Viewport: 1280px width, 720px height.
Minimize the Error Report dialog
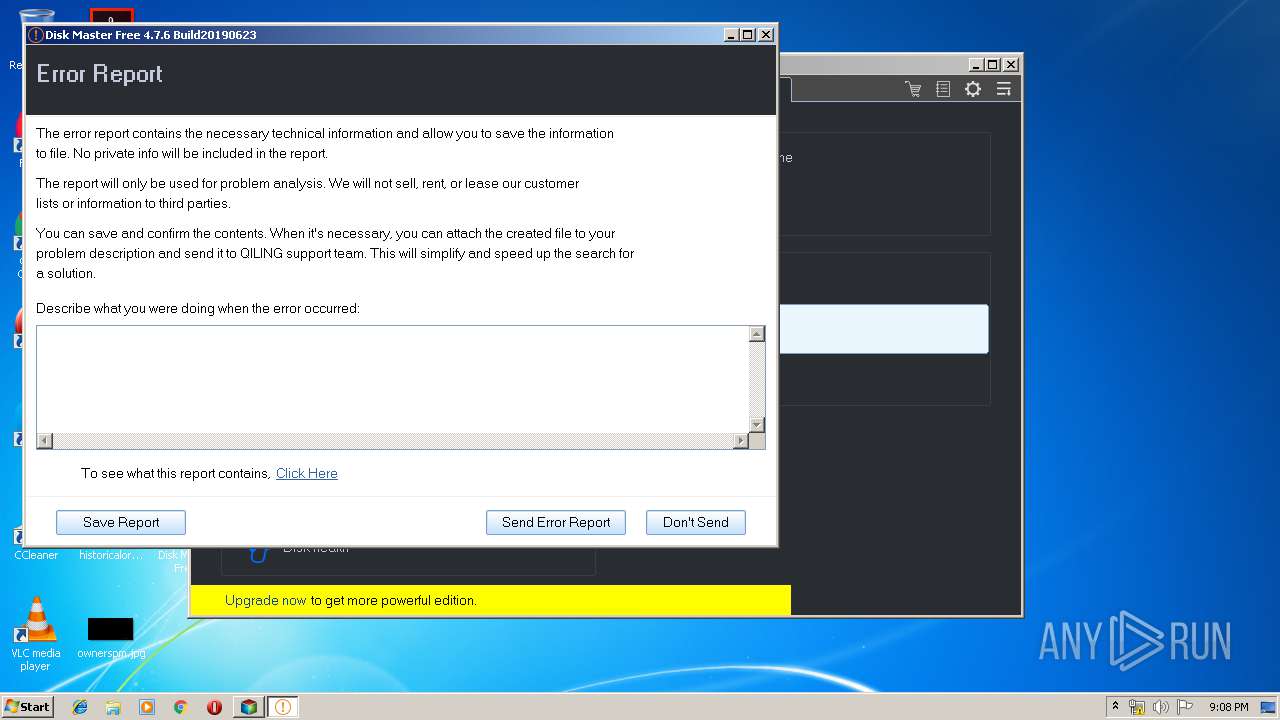point(731,34)
